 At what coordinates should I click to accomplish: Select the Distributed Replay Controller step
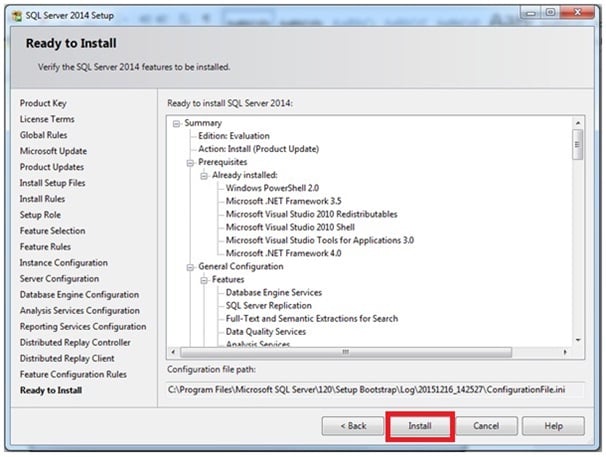click(75, 343)
